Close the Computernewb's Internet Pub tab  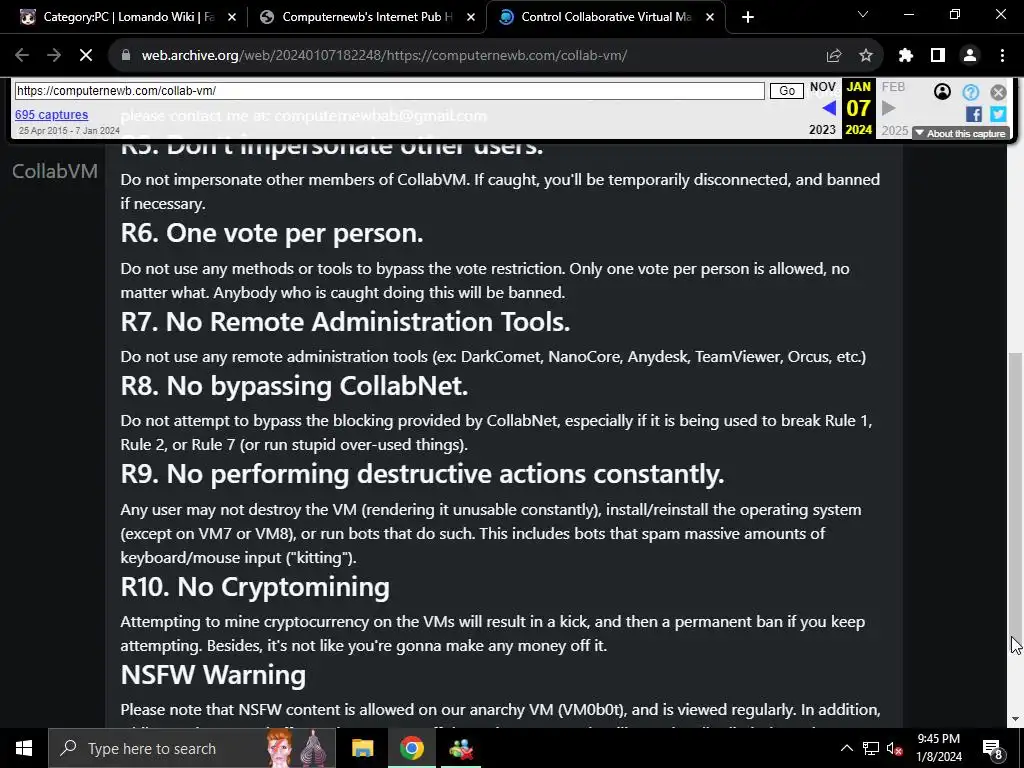[x=471, y=17]
